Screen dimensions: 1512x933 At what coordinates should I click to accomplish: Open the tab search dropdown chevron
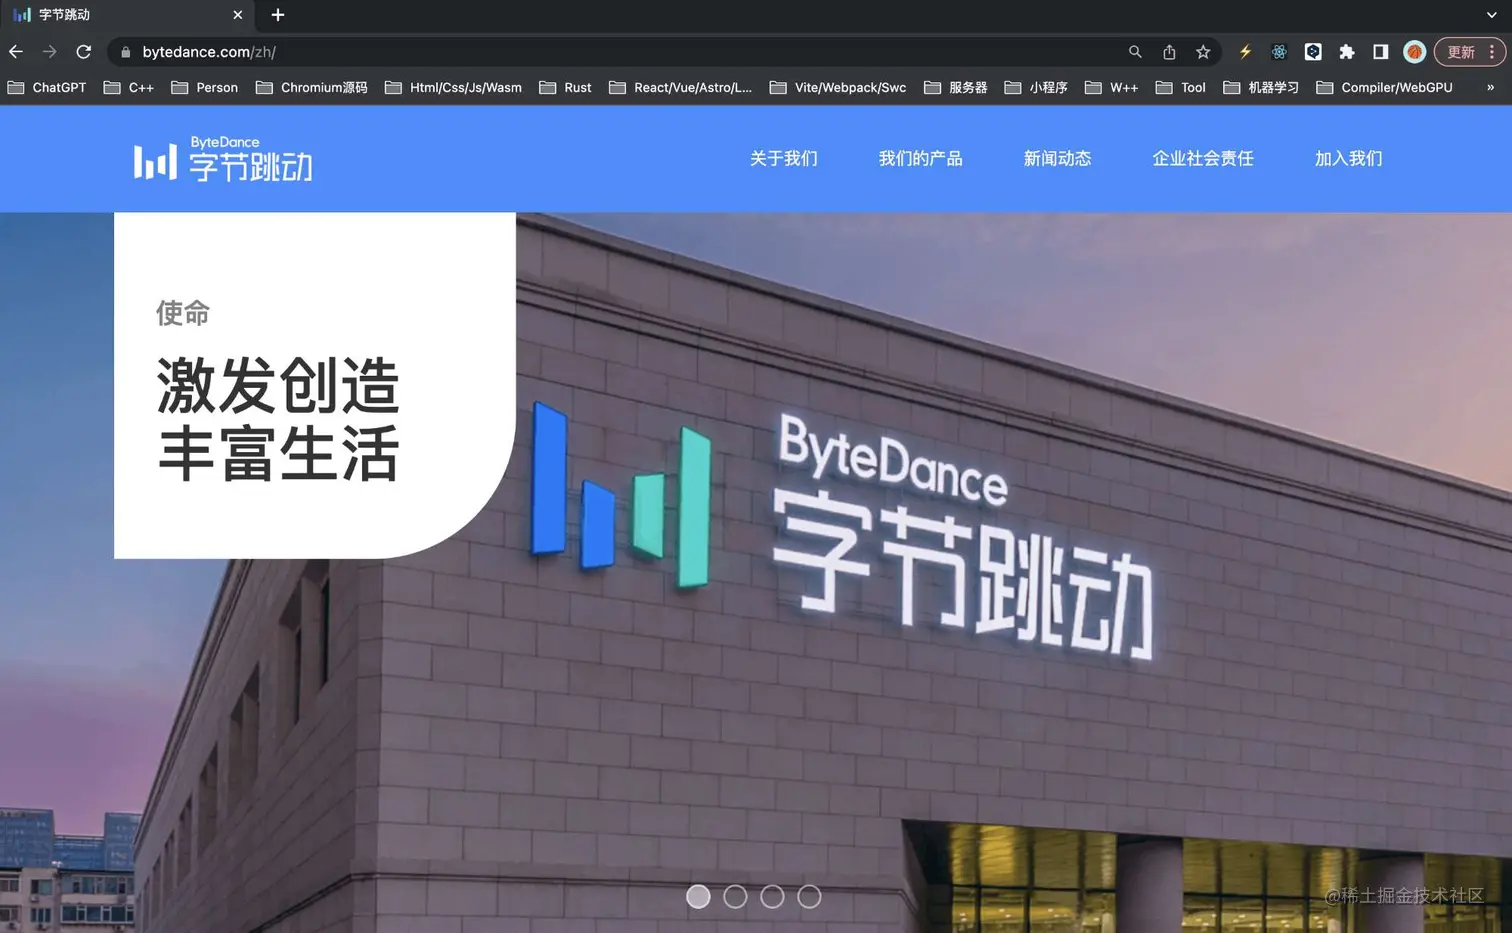pyautogui.click(x=1491, y=15)
